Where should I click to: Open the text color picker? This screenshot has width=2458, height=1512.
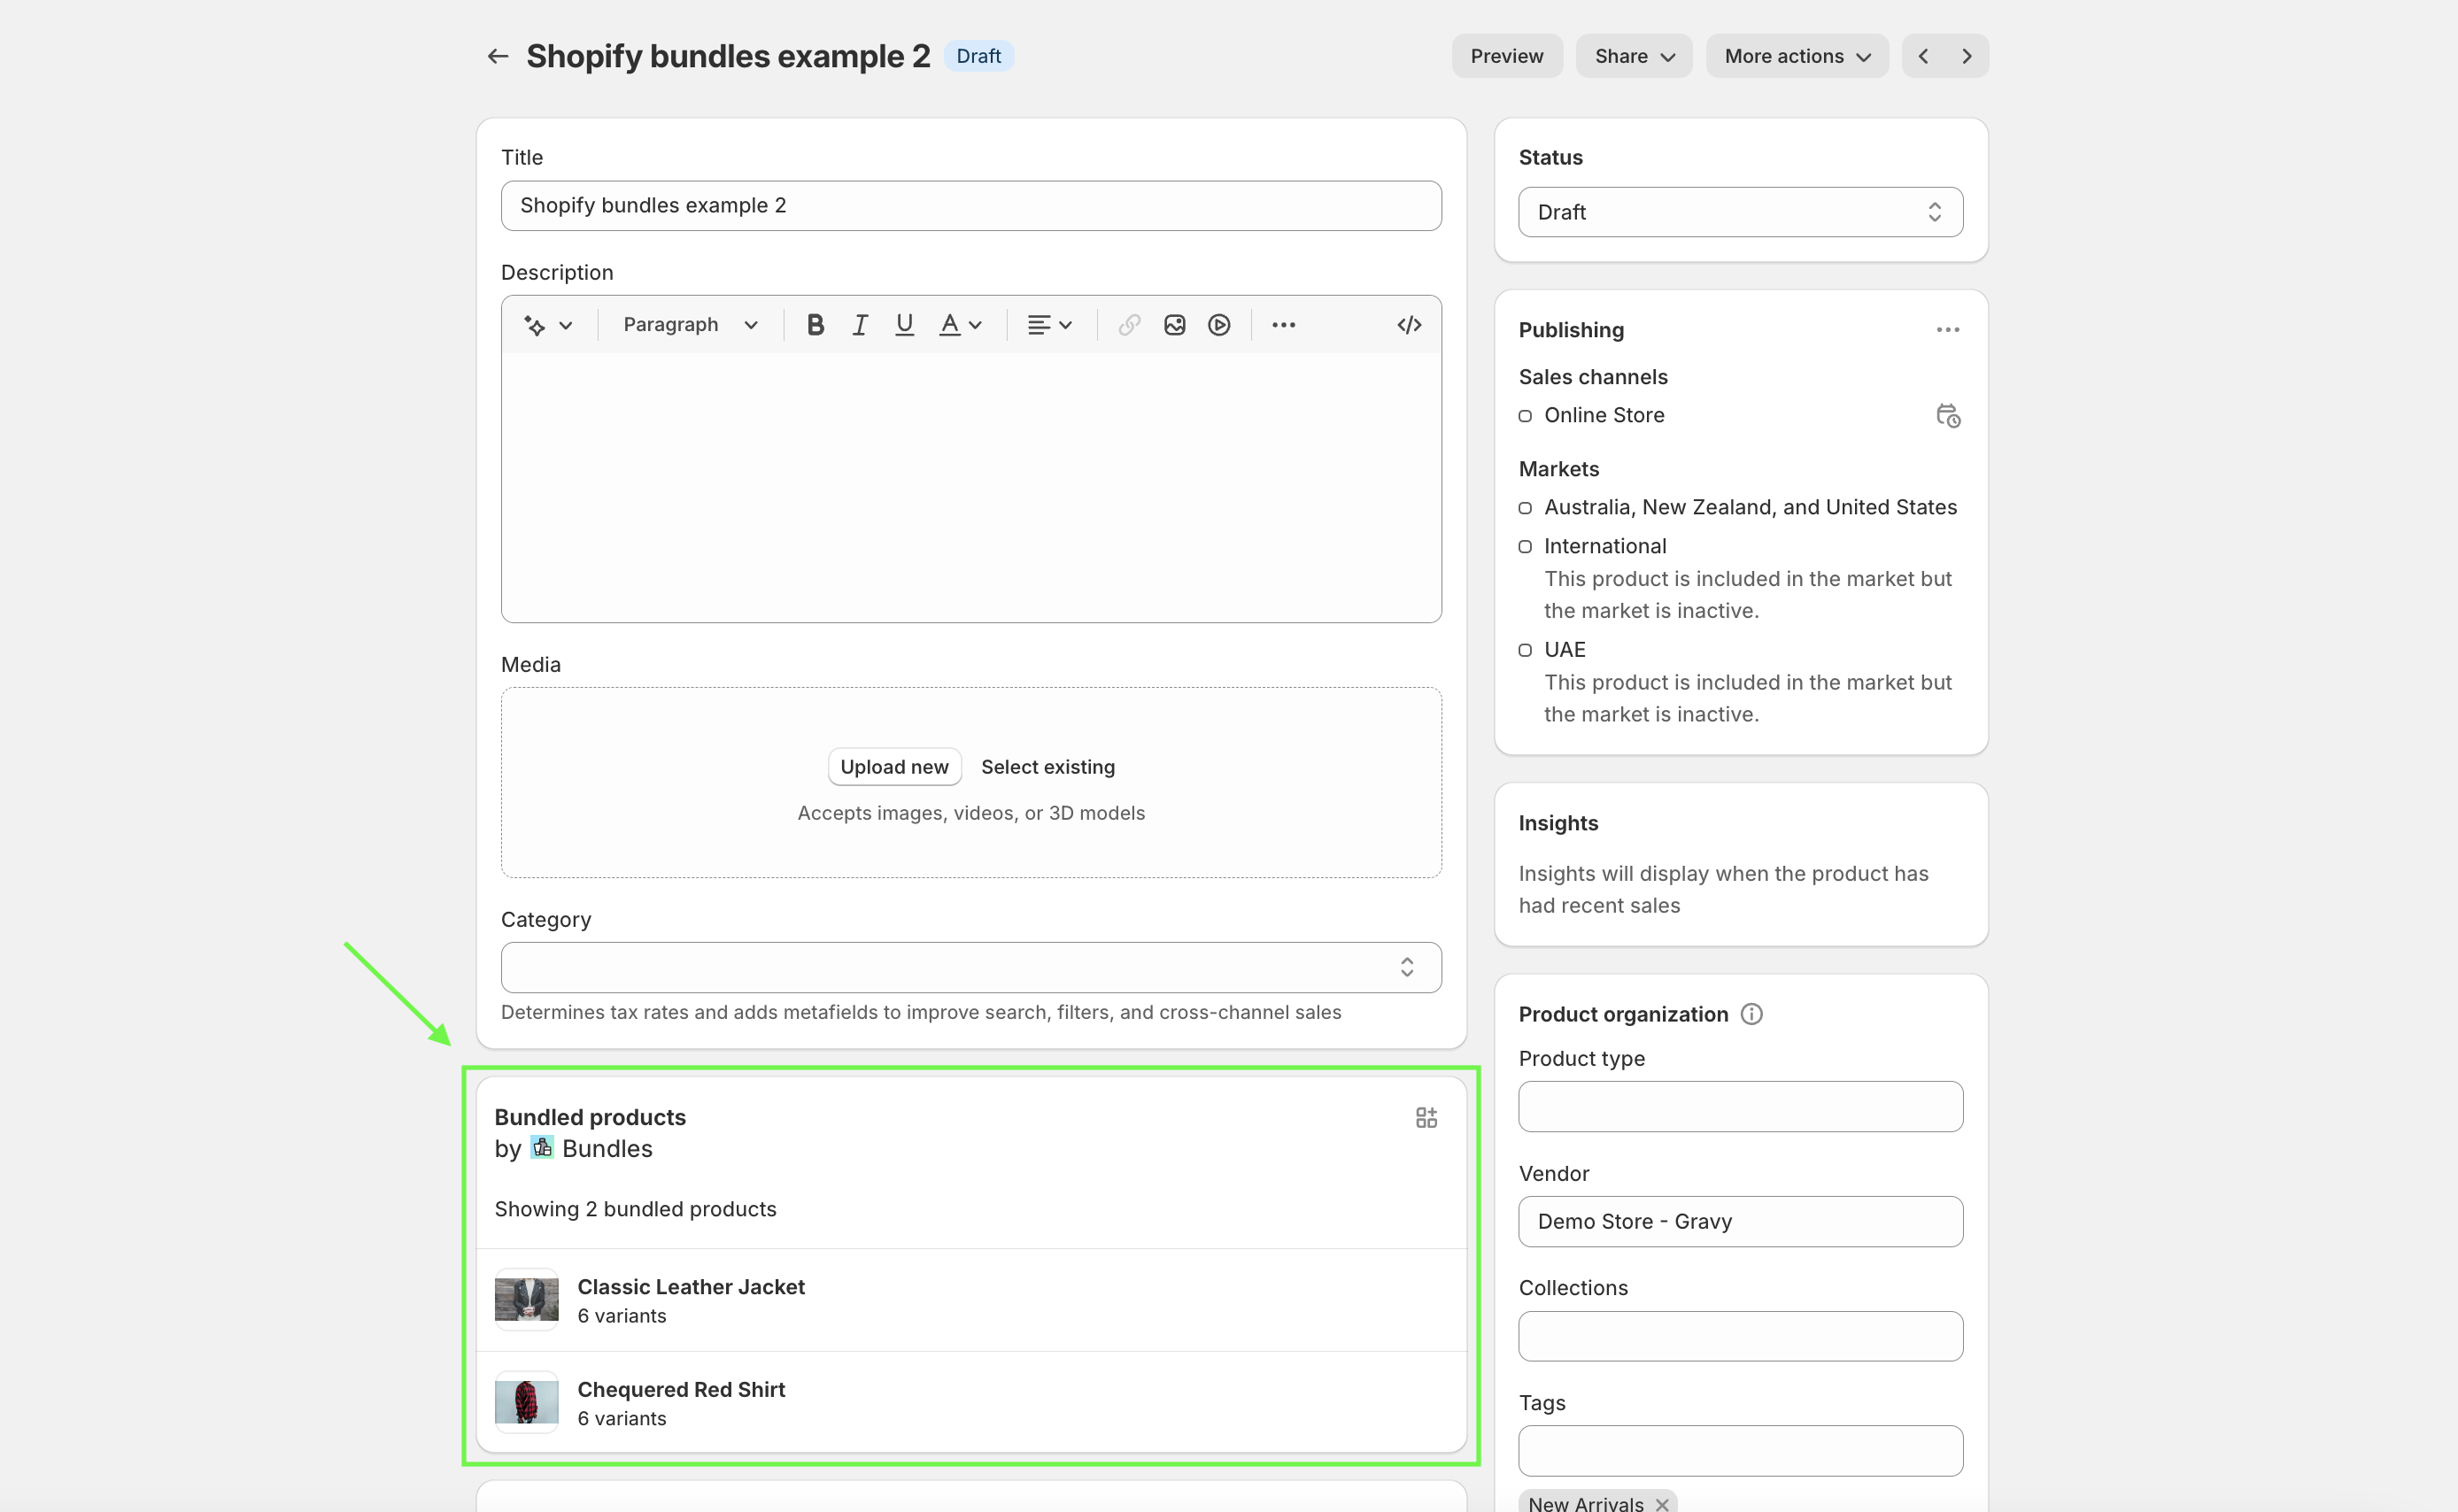(960, 325)
